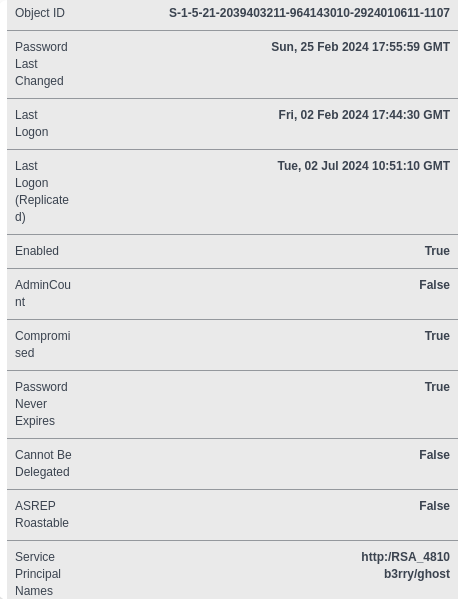Click the Service Principal Names label

(x=38, y=574)
